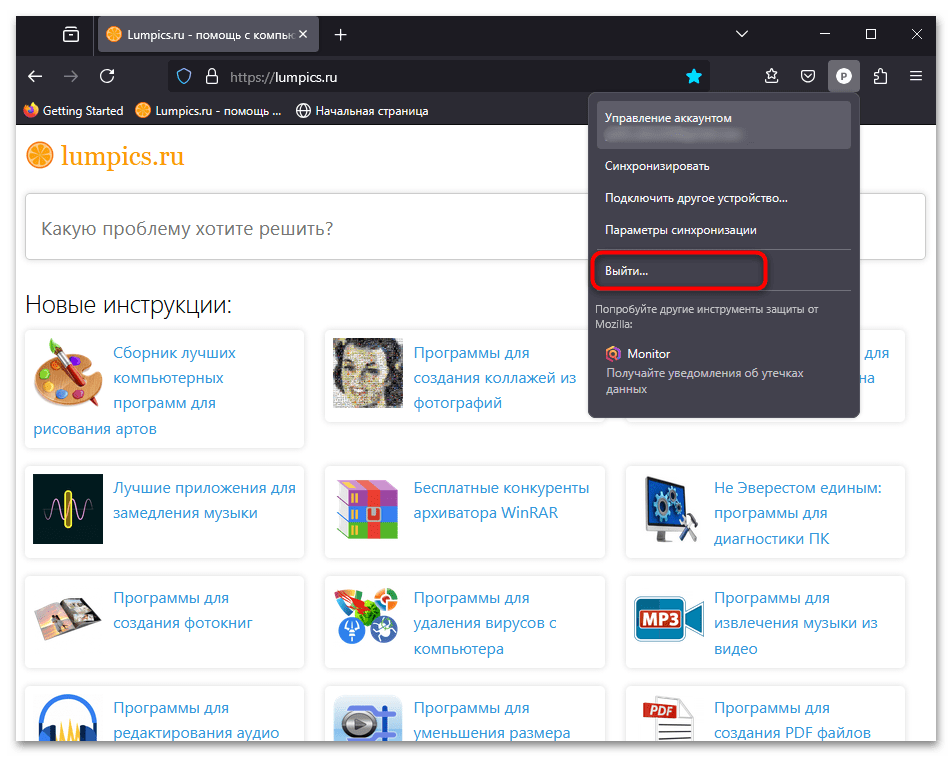952x757 pixels.
Task: Open the hamburger application menu
Action: coord(916,76)
